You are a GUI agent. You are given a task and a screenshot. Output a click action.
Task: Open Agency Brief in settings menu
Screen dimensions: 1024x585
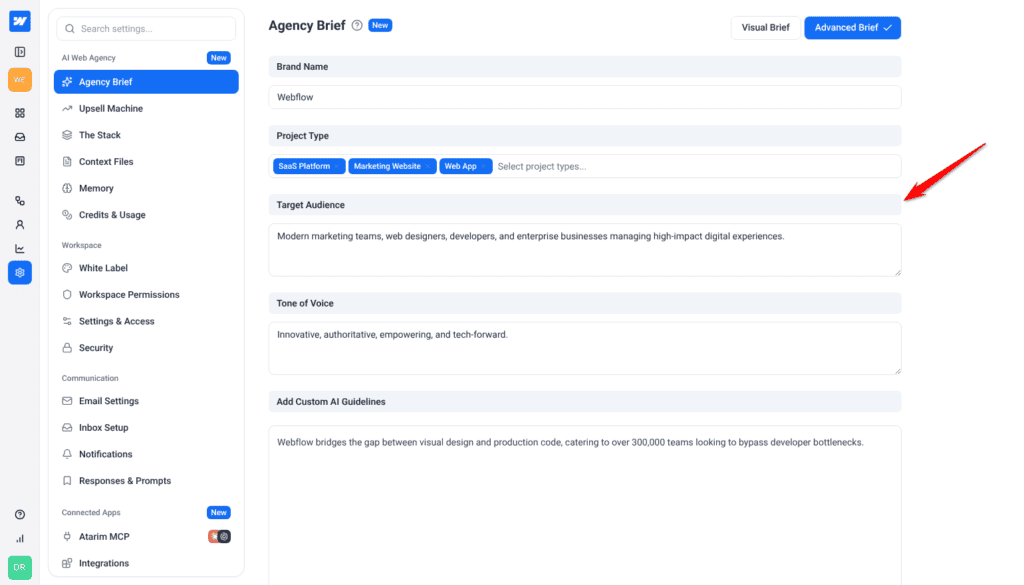pyautogui.click(x=146, y=82)
